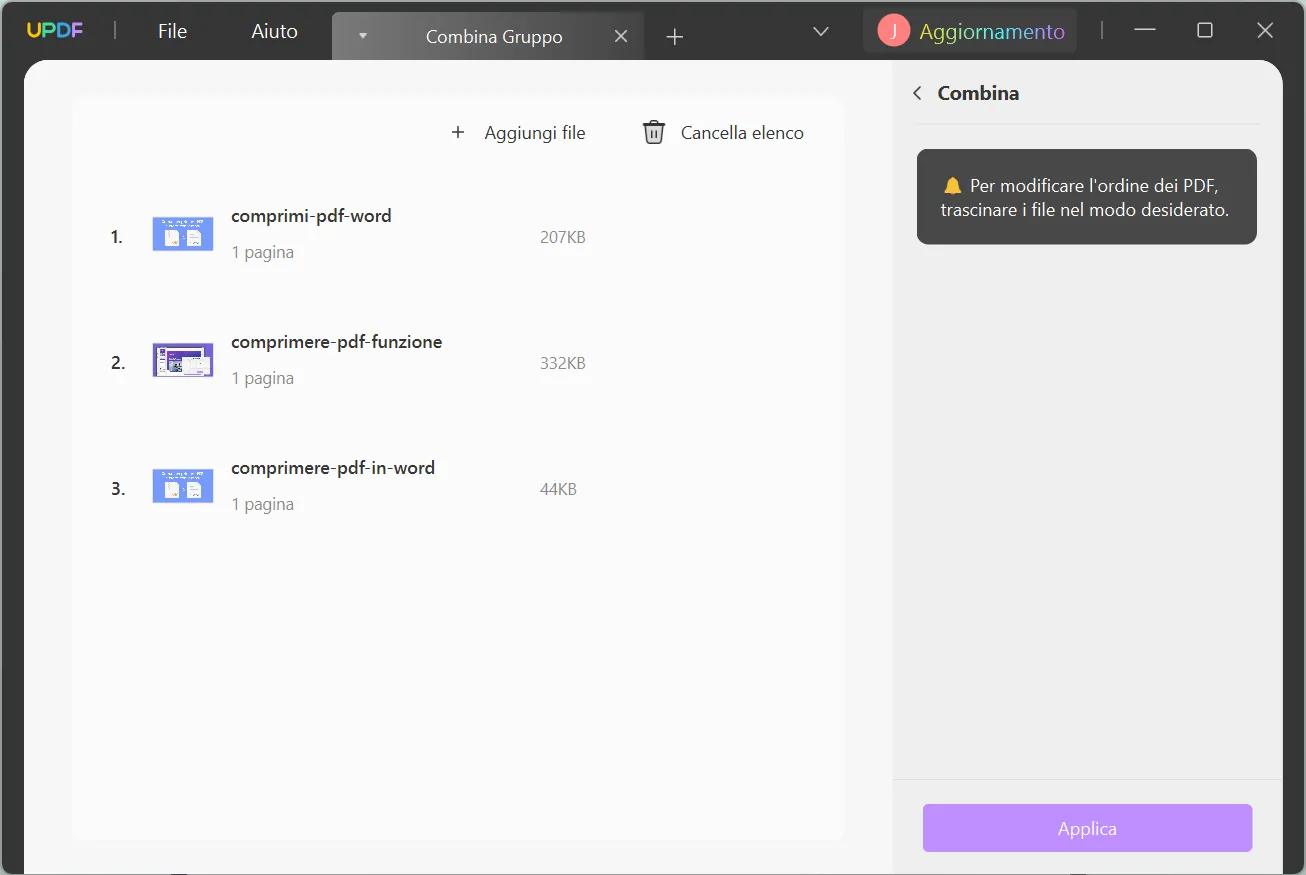Image resolution: width=1306 pixels, height=875 pixels.
Task: Click the comprimere-pdf-funzione thumbnail icon
Action: tap(182, 360)
